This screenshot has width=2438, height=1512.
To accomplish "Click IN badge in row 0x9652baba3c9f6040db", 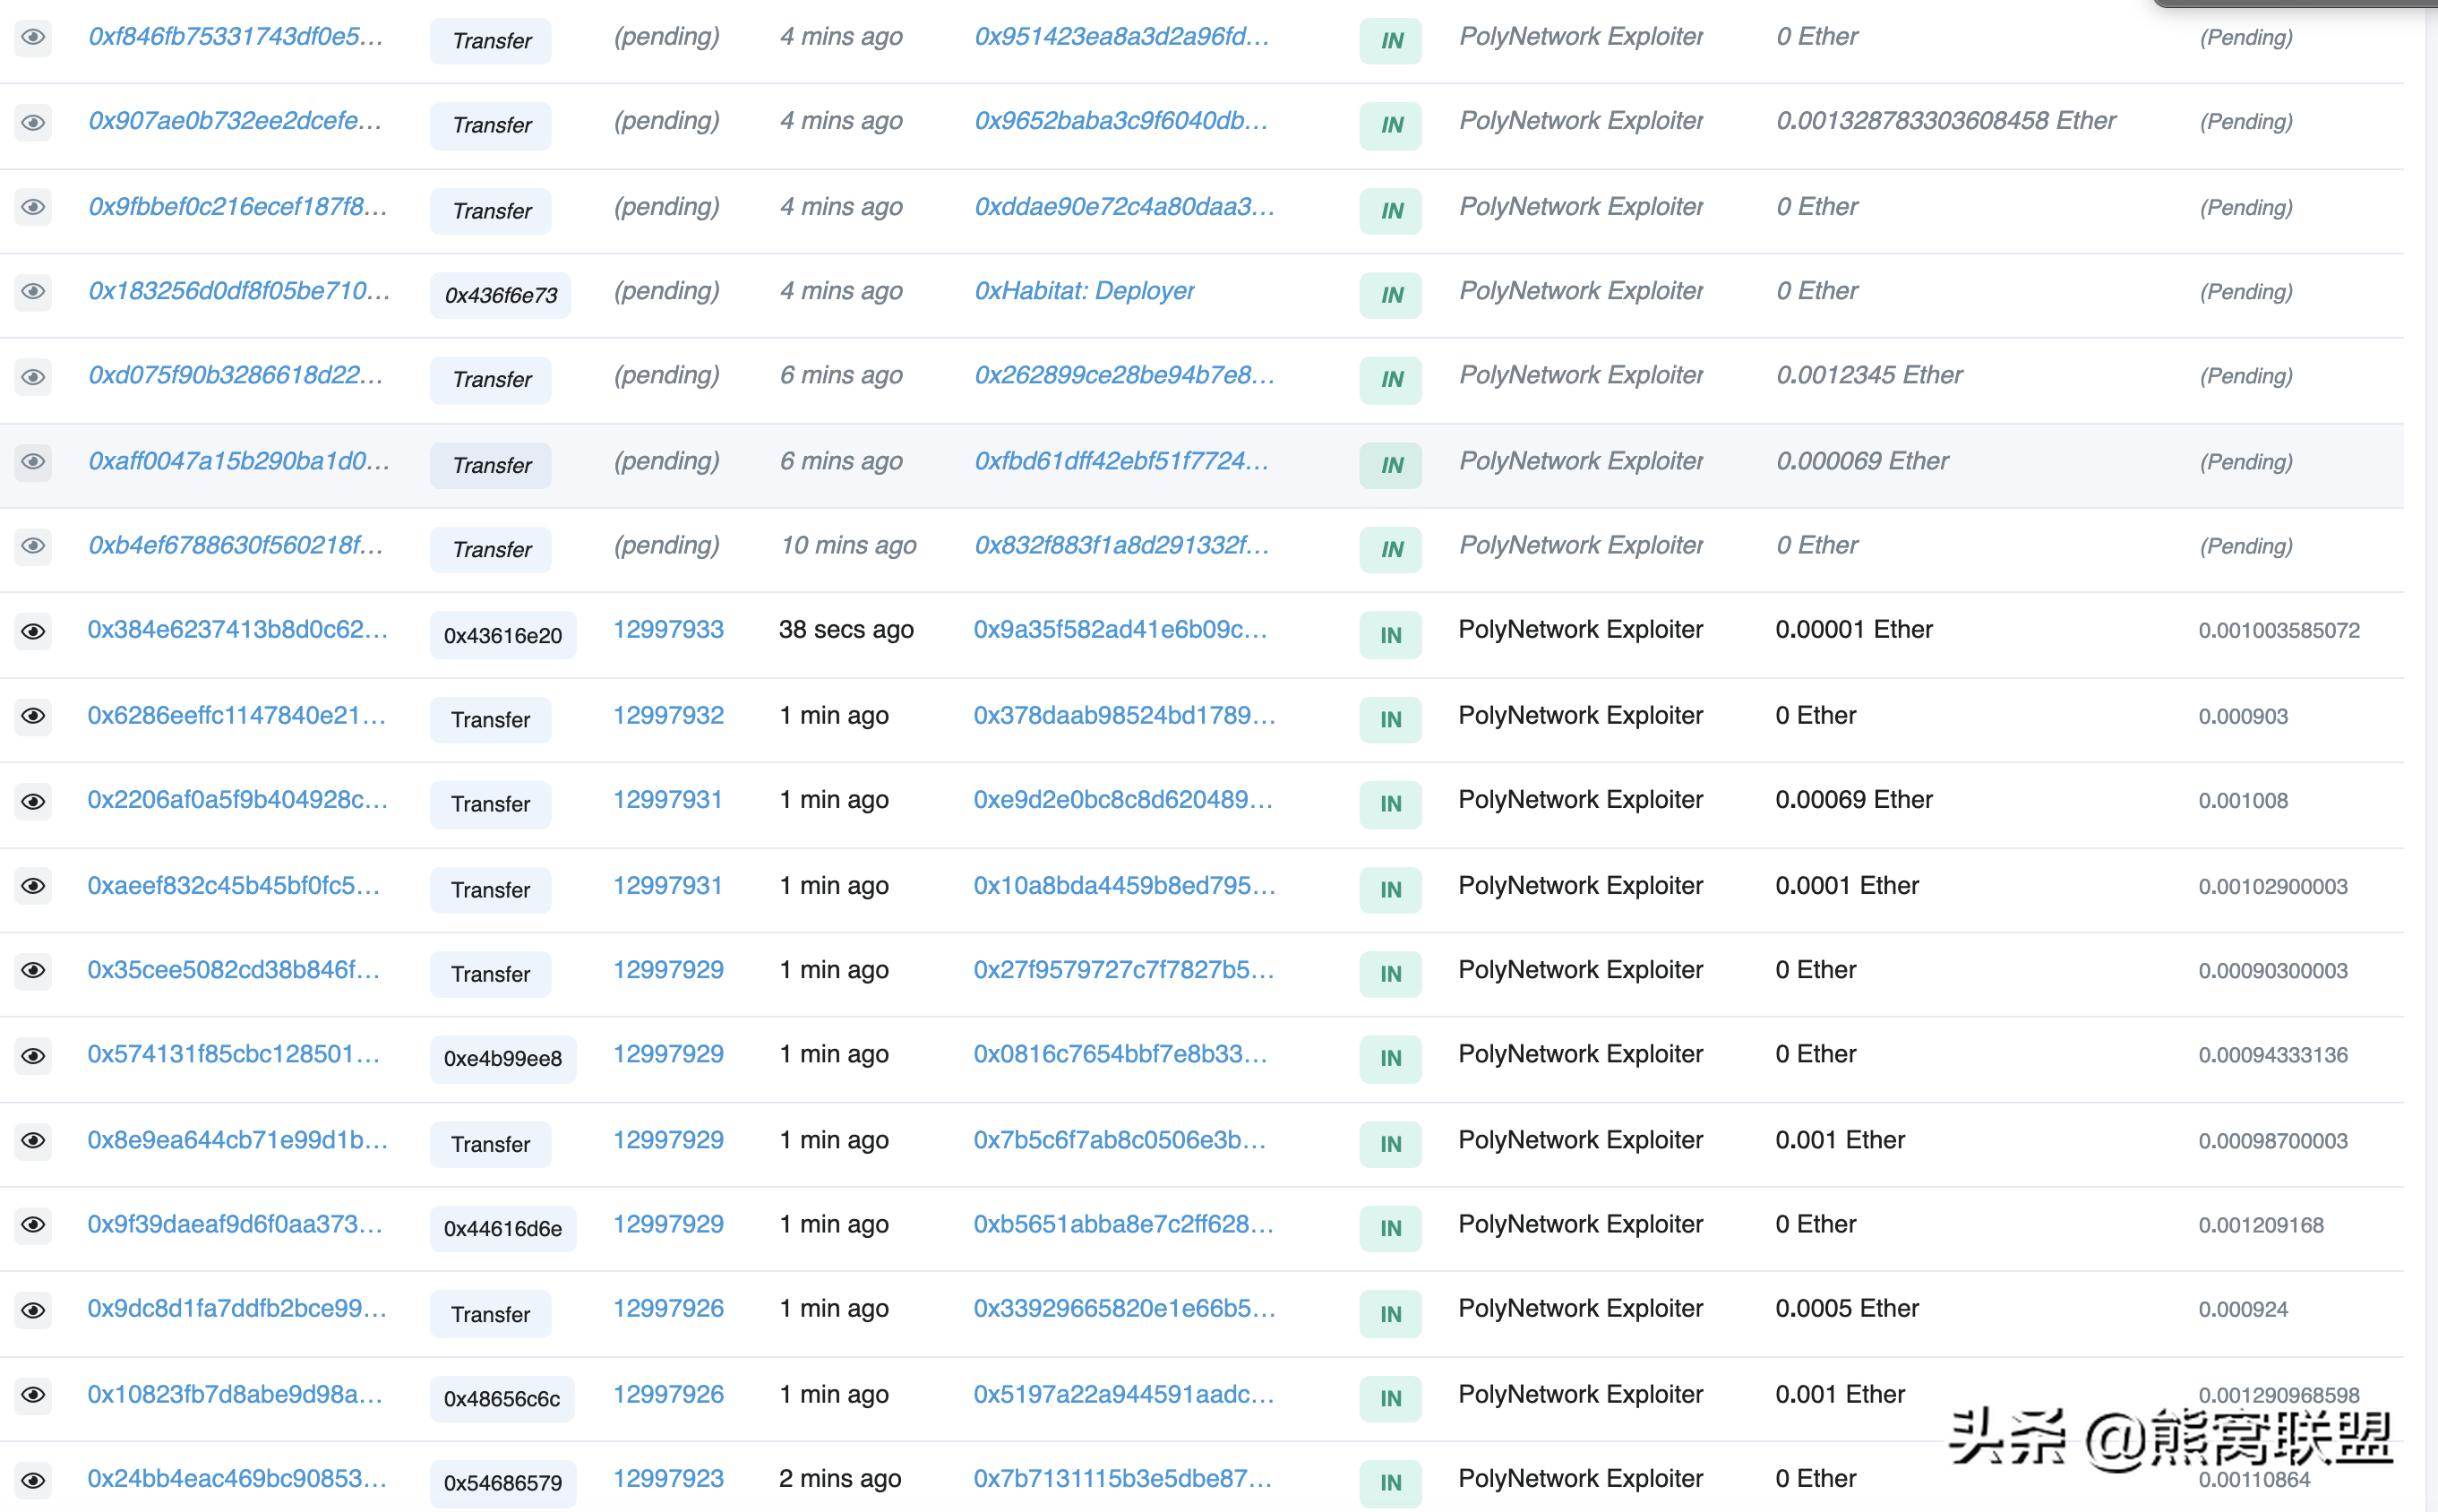I will [1391, 125].
